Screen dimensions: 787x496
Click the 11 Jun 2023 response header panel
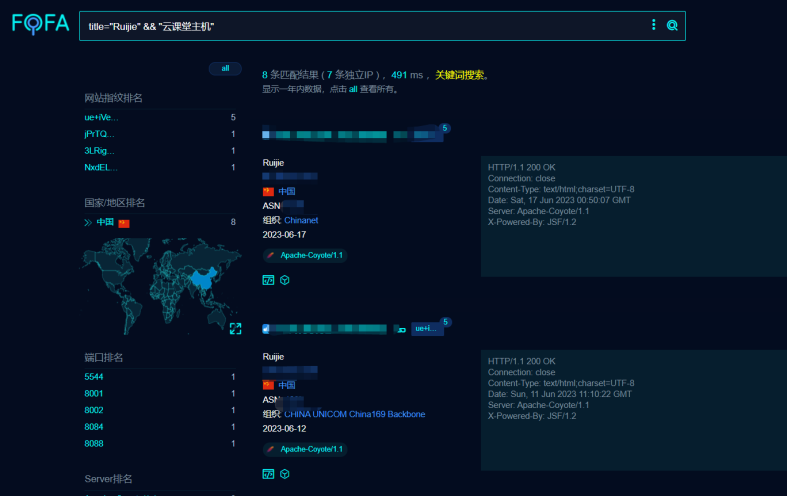(x=634, y=410)
